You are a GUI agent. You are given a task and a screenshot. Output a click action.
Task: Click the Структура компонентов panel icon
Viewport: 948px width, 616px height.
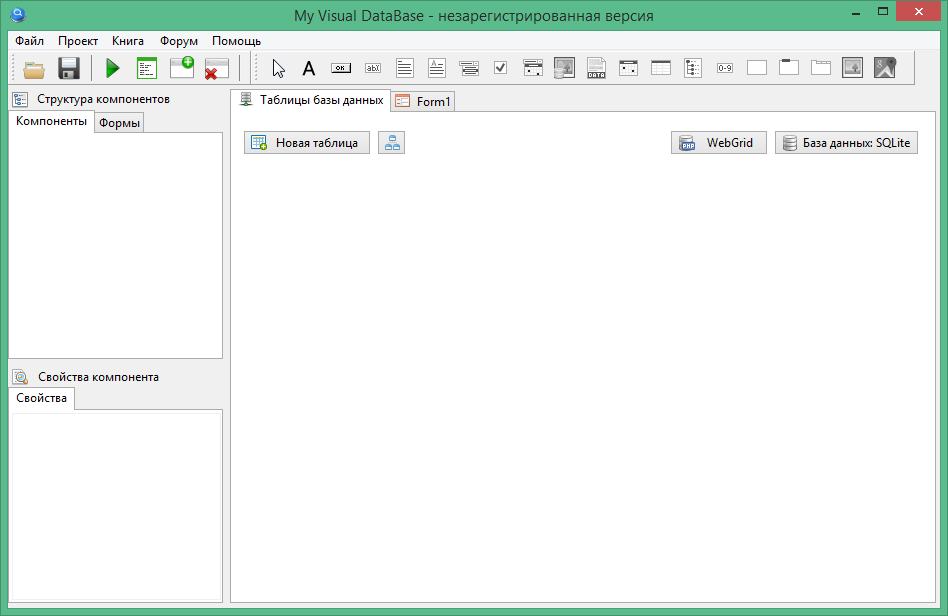21,99
